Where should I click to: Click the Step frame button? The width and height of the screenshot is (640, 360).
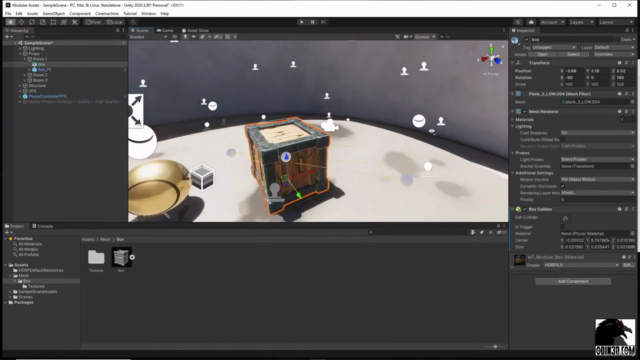323,22
